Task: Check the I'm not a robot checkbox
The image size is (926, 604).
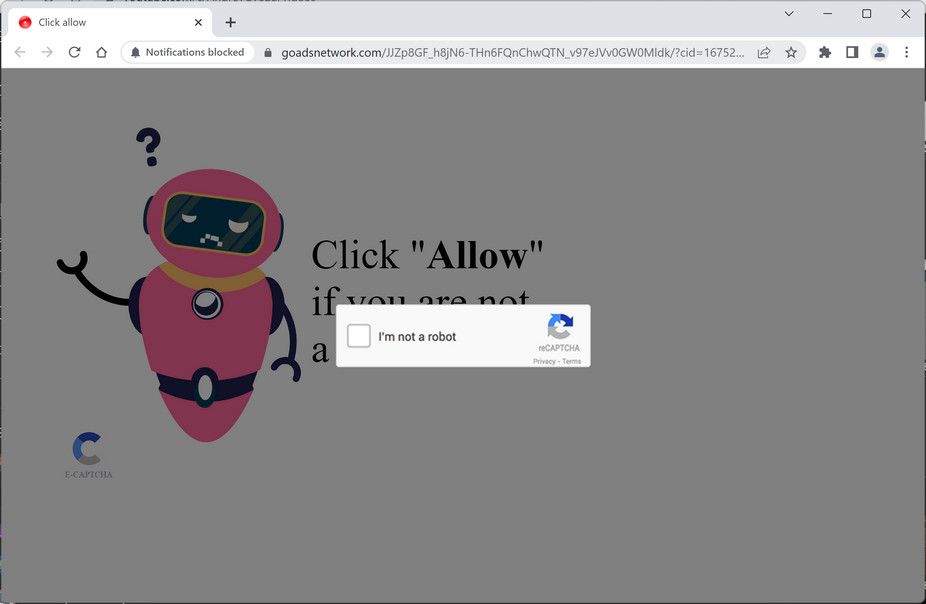Action: [358, 336]
